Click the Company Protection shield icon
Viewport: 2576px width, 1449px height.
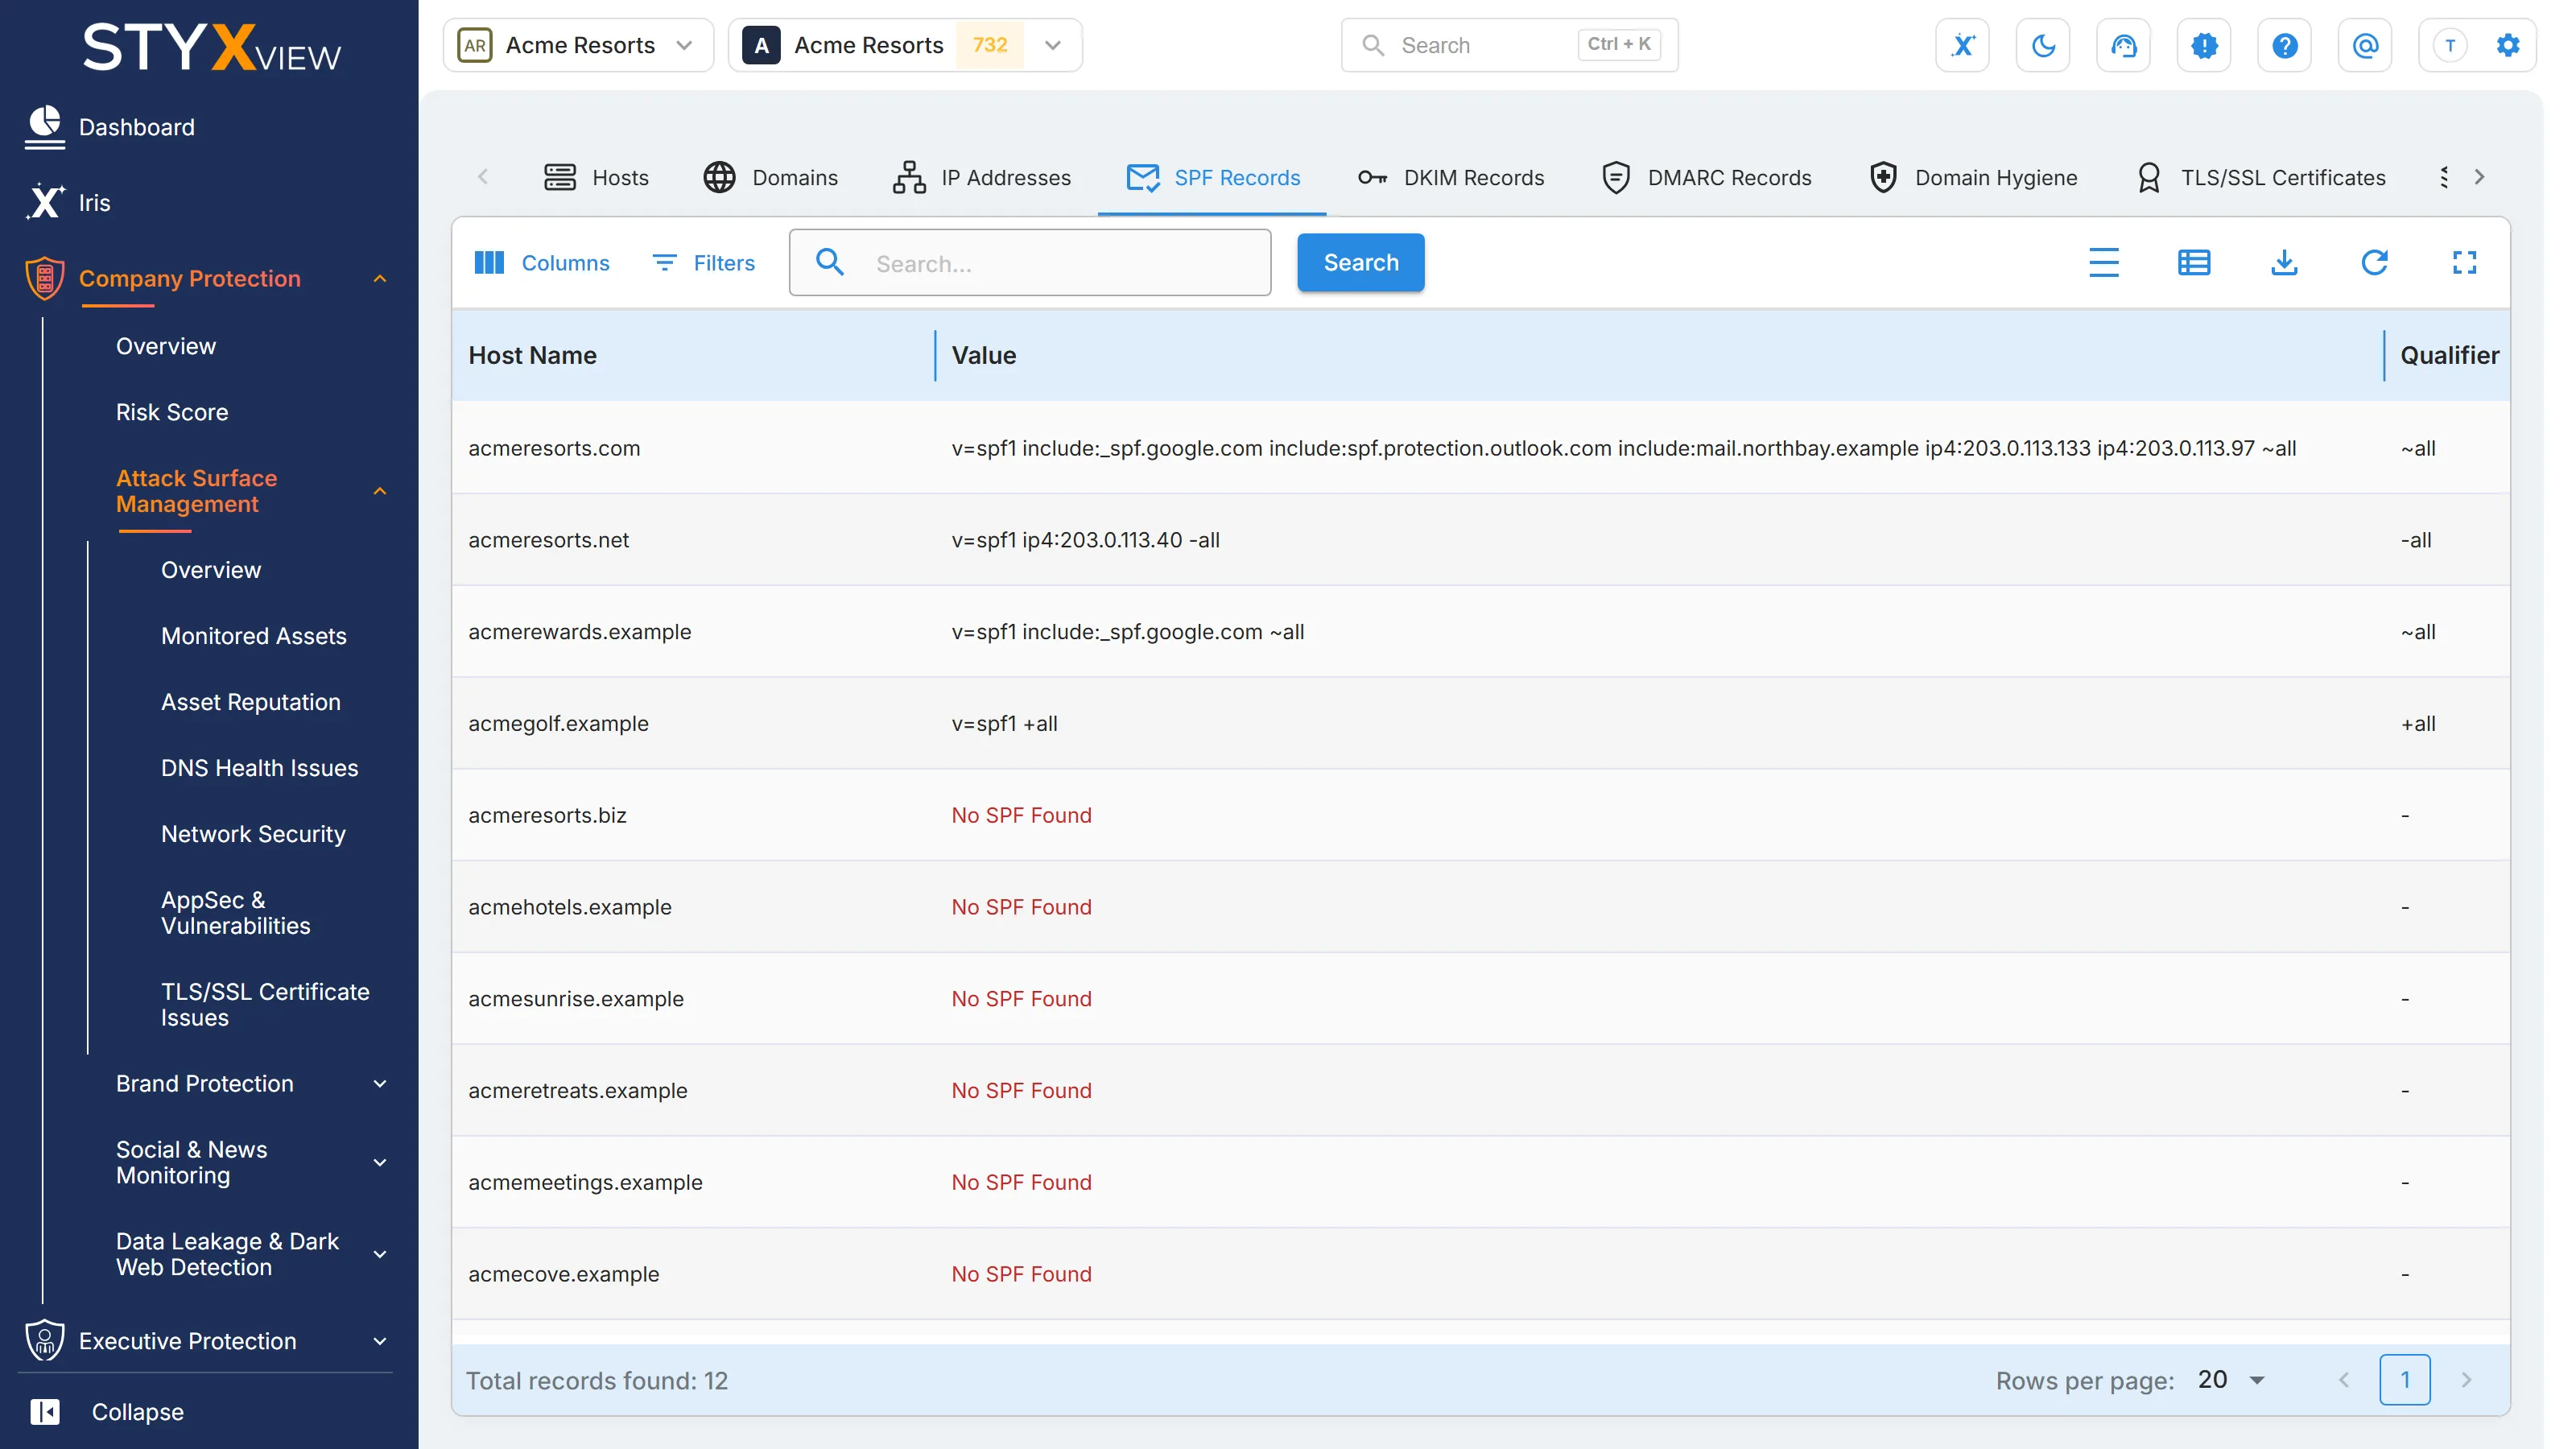point(44,278)
